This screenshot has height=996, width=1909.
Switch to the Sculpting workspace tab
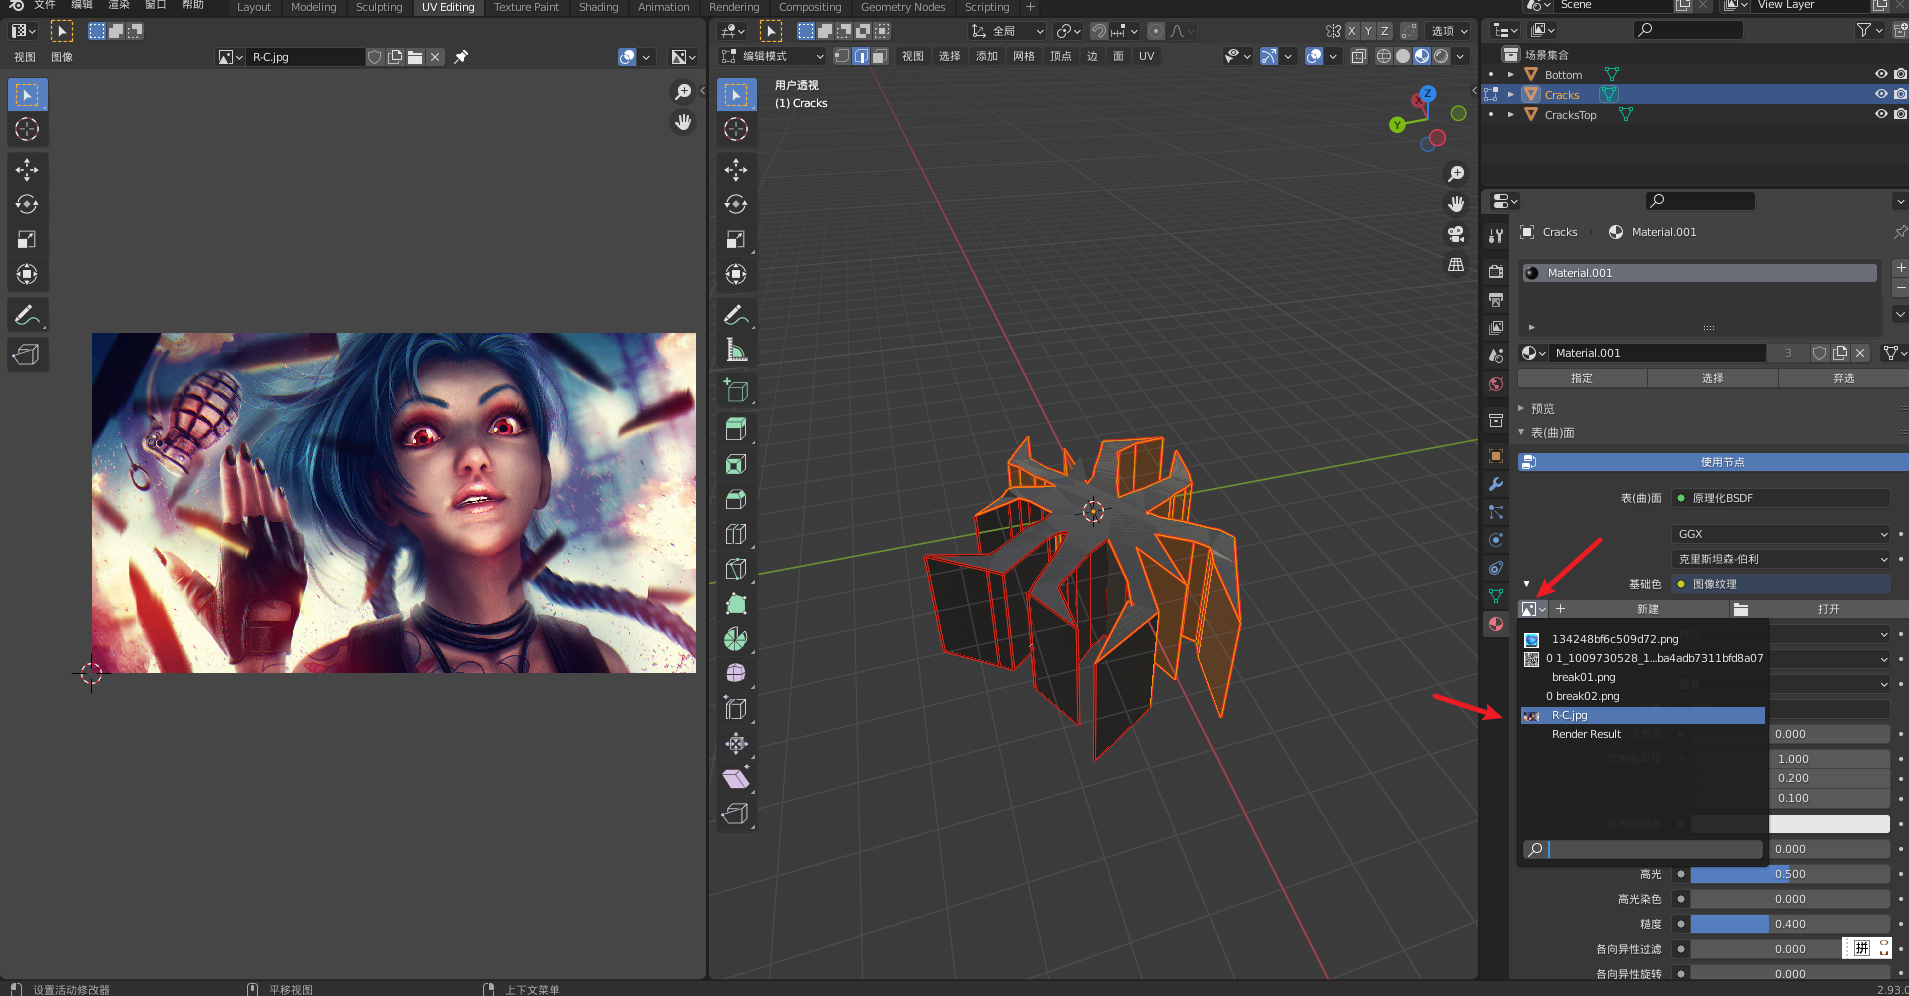[x=379, y=7]
